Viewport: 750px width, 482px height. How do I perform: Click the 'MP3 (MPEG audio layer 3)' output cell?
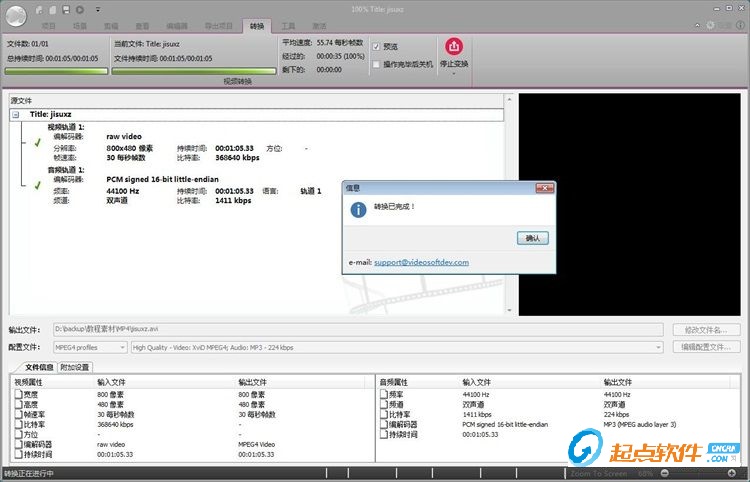[640, 425]
